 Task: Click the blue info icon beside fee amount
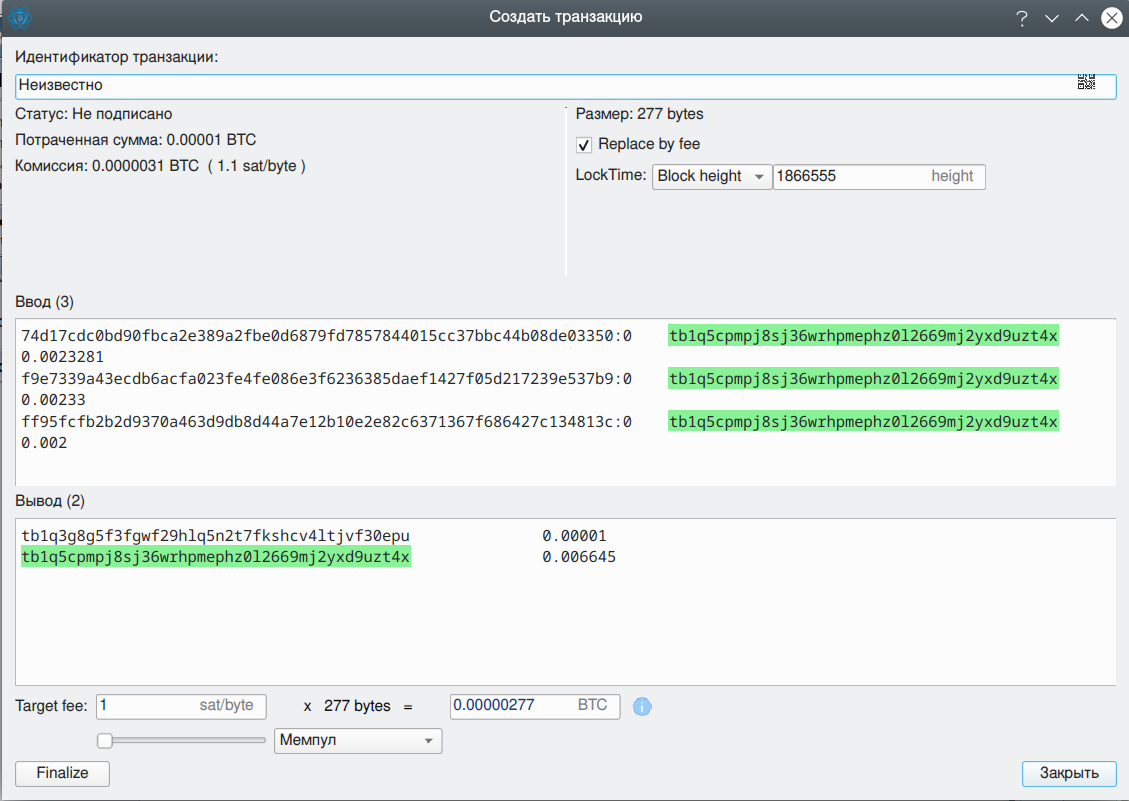(x=642, y=707)
